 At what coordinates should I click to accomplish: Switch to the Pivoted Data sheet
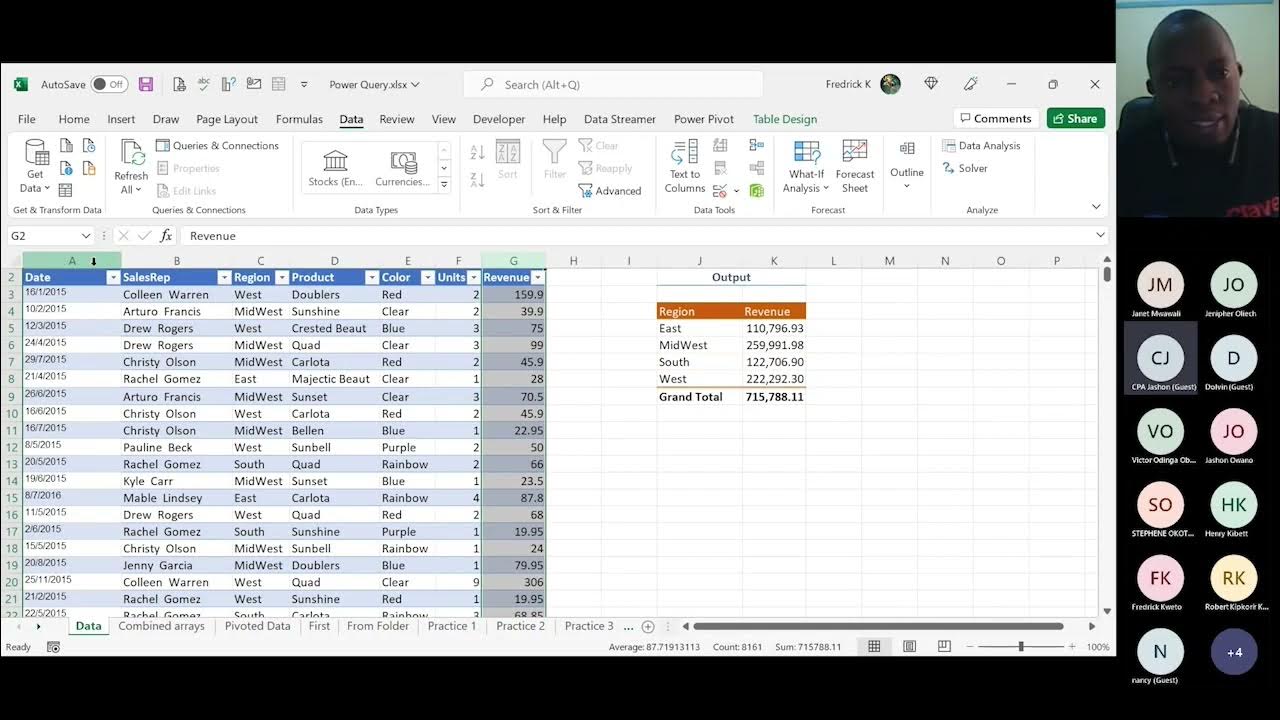point(257,626)
